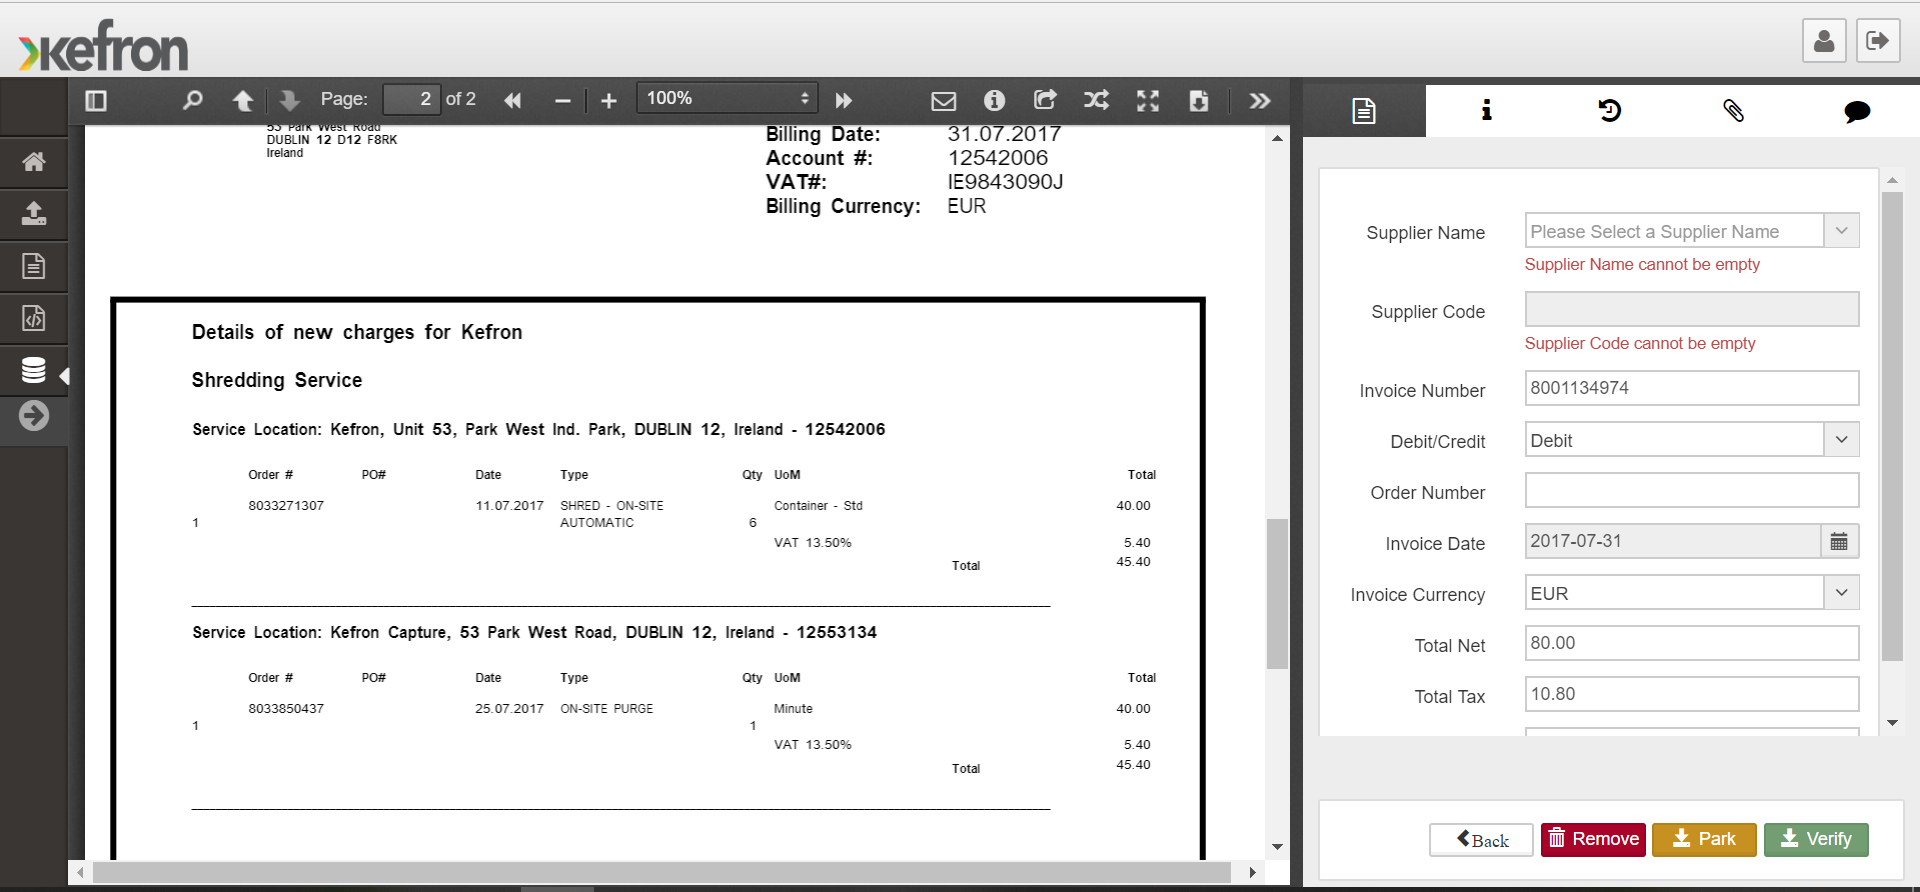
Task: Click 'Supplier Code cannot be empty' error
Action: [x=1640, y=343]
